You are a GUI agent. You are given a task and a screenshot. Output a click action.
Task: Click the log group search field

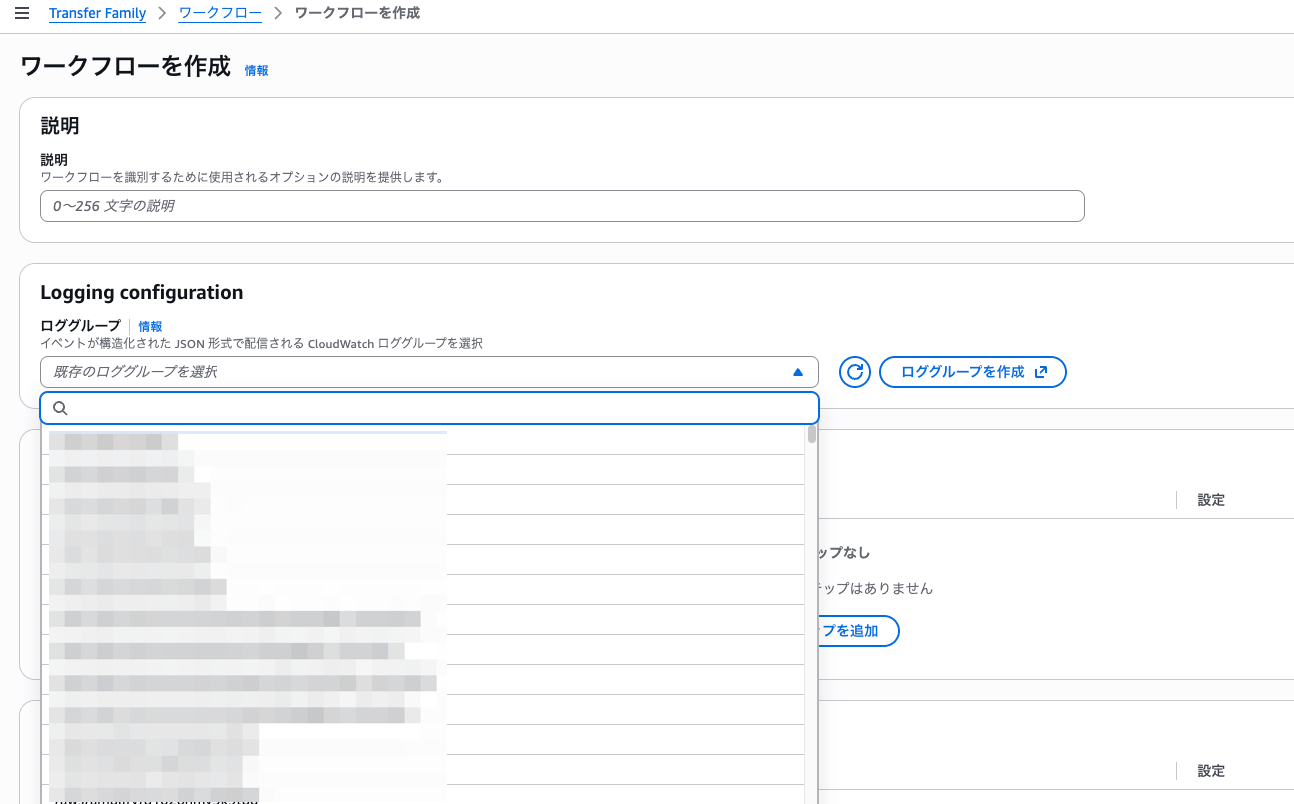point(429,408)
